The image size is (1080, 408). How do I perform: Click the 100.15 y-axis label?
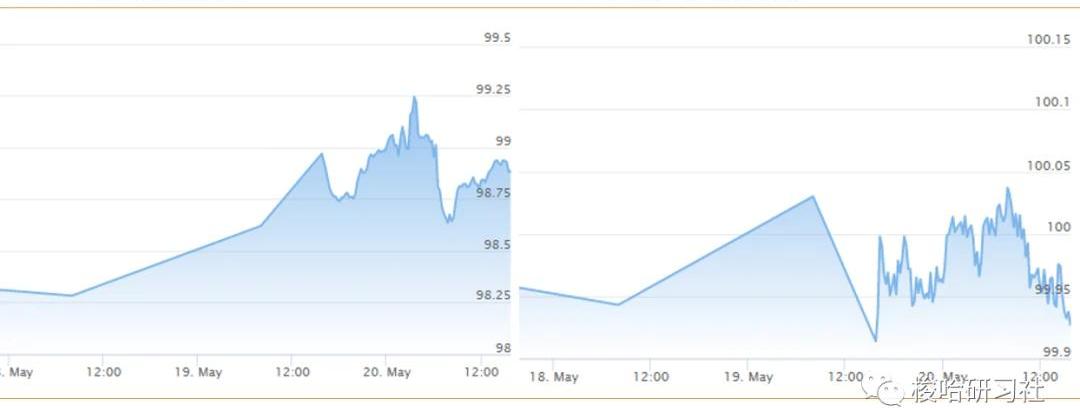tap(1049, 39)
